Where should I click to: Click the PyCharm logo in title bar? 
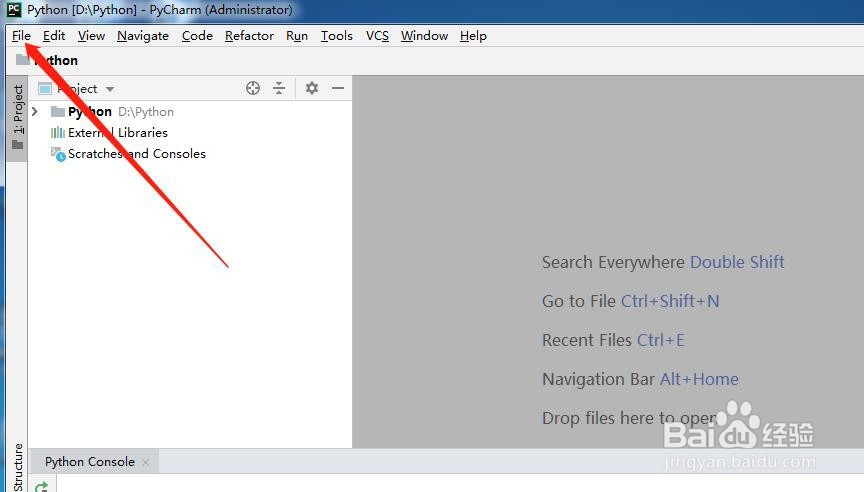14,10
